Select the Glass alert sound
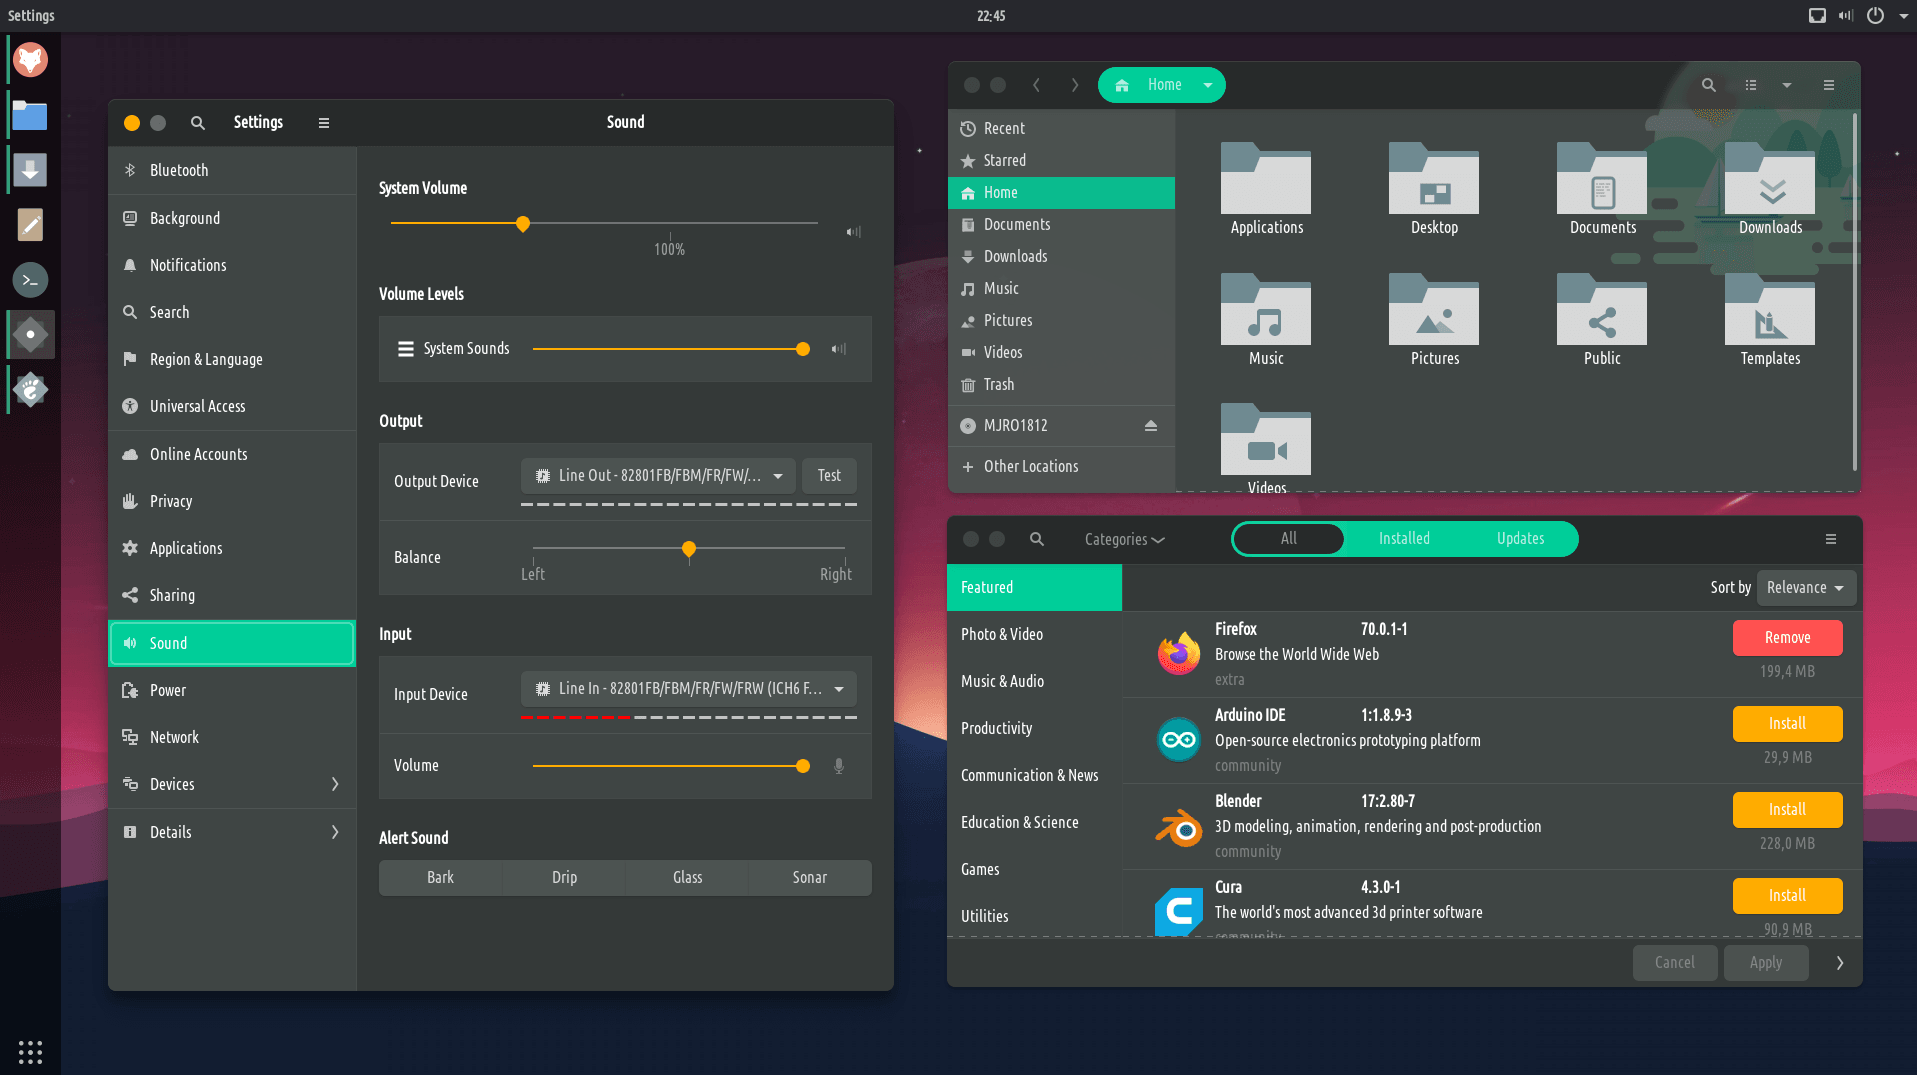 687,877
